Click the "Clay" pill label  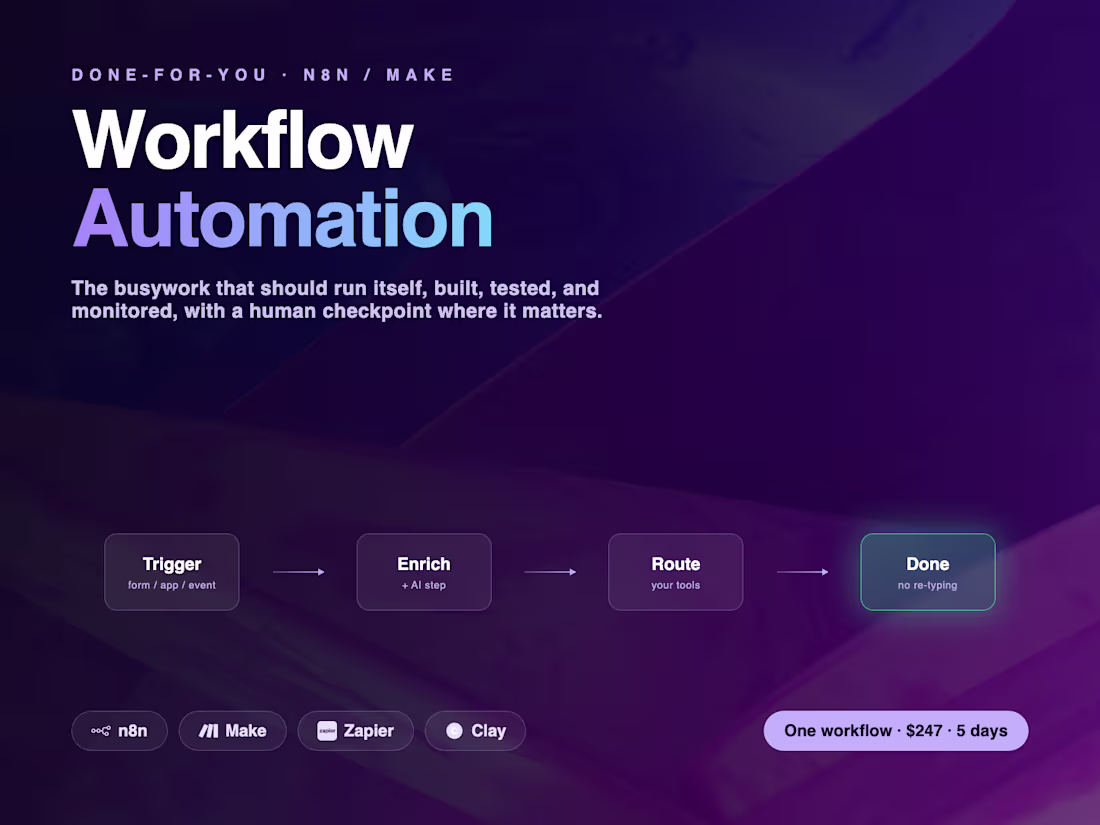tap(488, 731)
